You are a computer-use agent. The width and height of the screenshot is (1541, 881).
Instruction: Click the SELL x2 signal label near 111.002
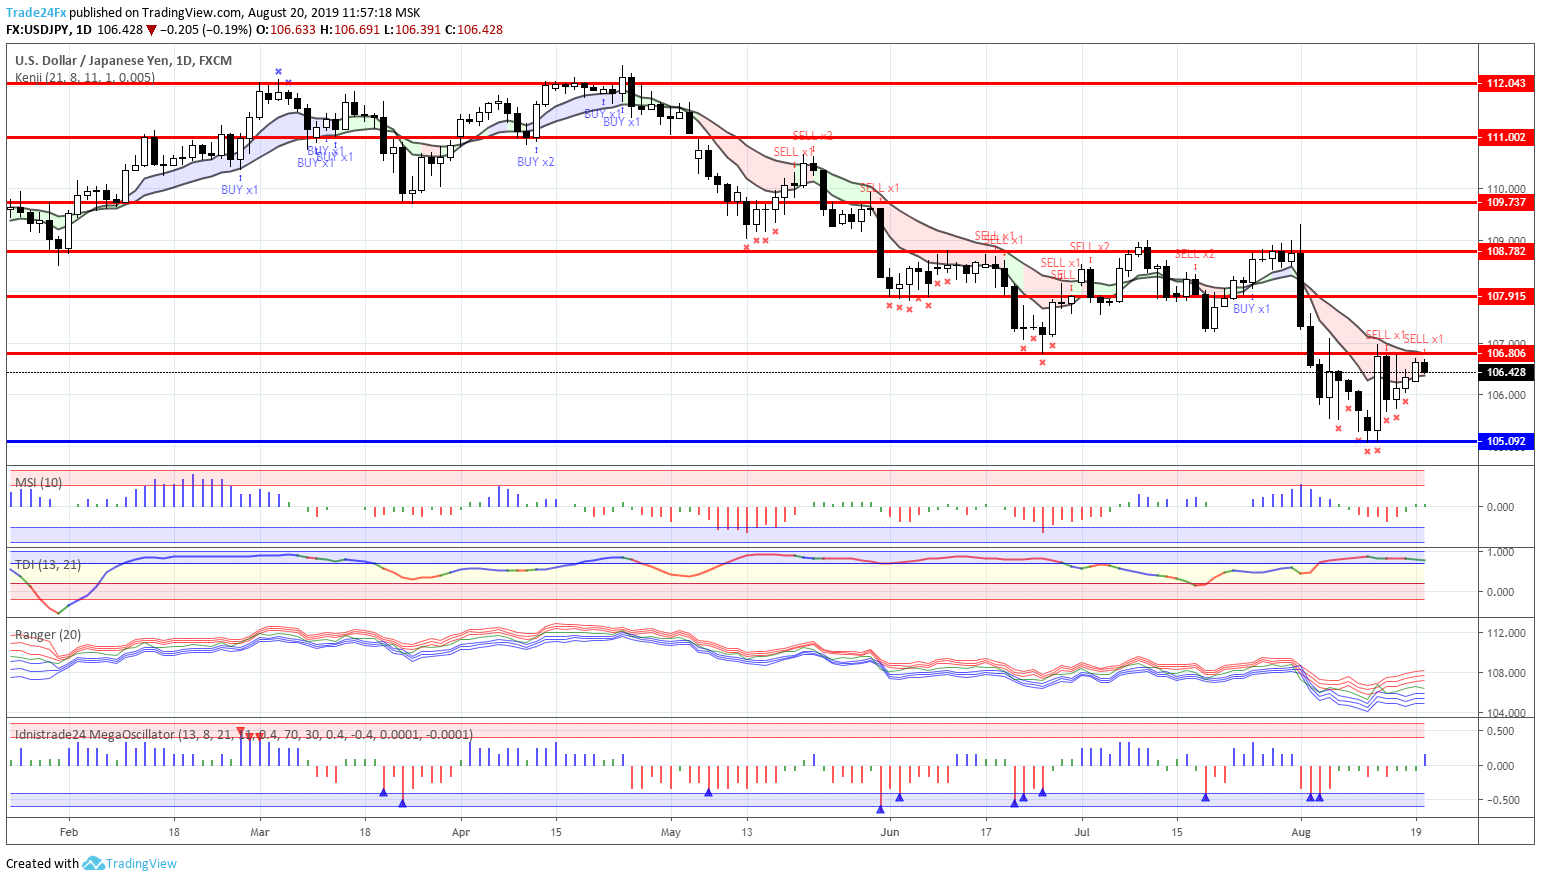tap(812, 135)
